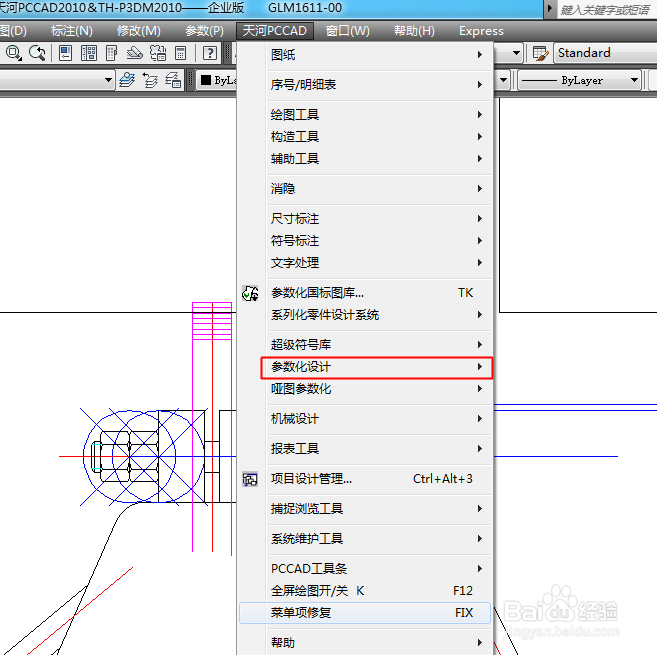
Task: Click the Zoom Window magnifier icon
Action: 14,53
